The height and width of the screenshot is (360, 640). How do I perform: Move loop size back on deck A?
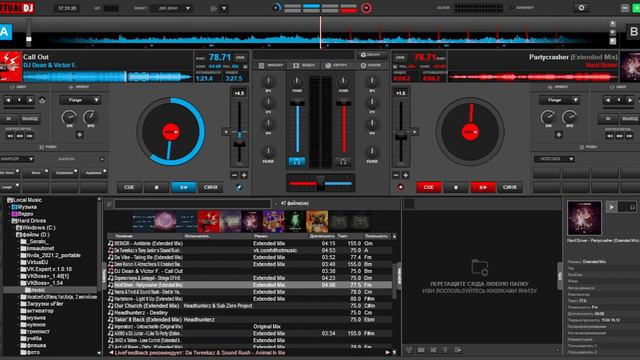pos(8,100)
